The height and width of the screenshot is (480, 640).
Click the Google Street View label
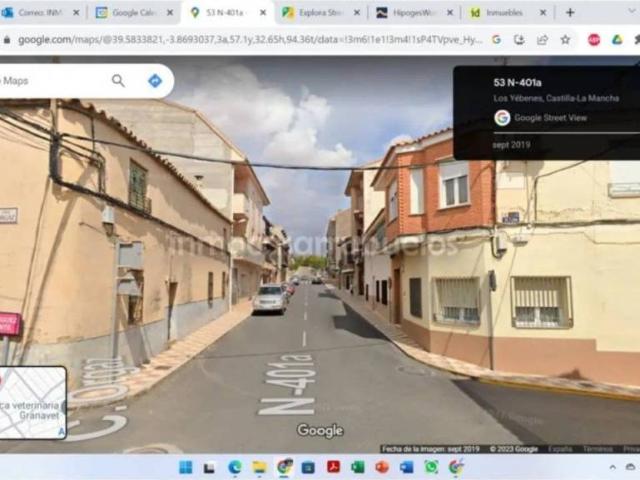pos(550,118)
